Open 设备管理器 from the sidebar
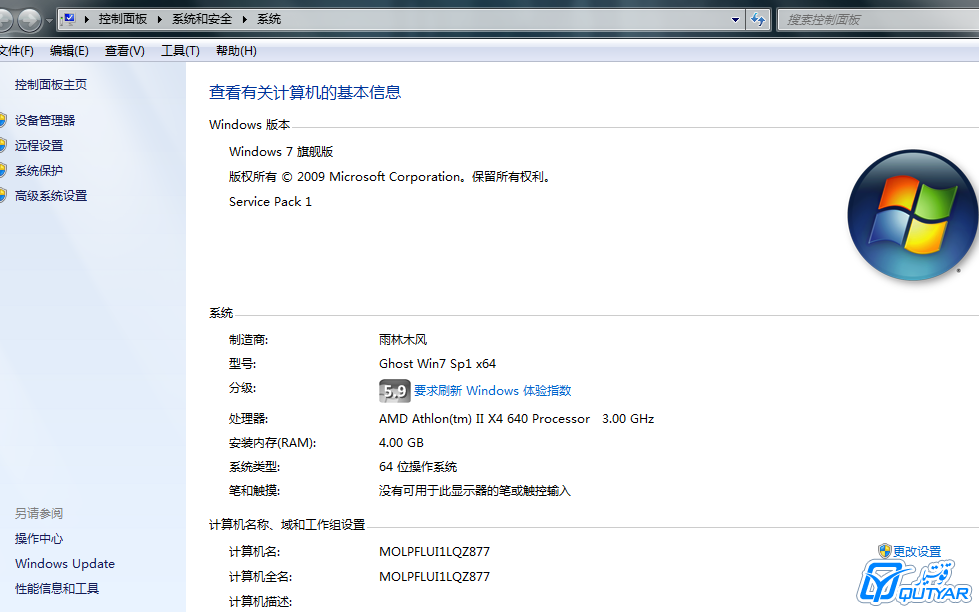The image size is (979, 612). (x=45, y=121)
